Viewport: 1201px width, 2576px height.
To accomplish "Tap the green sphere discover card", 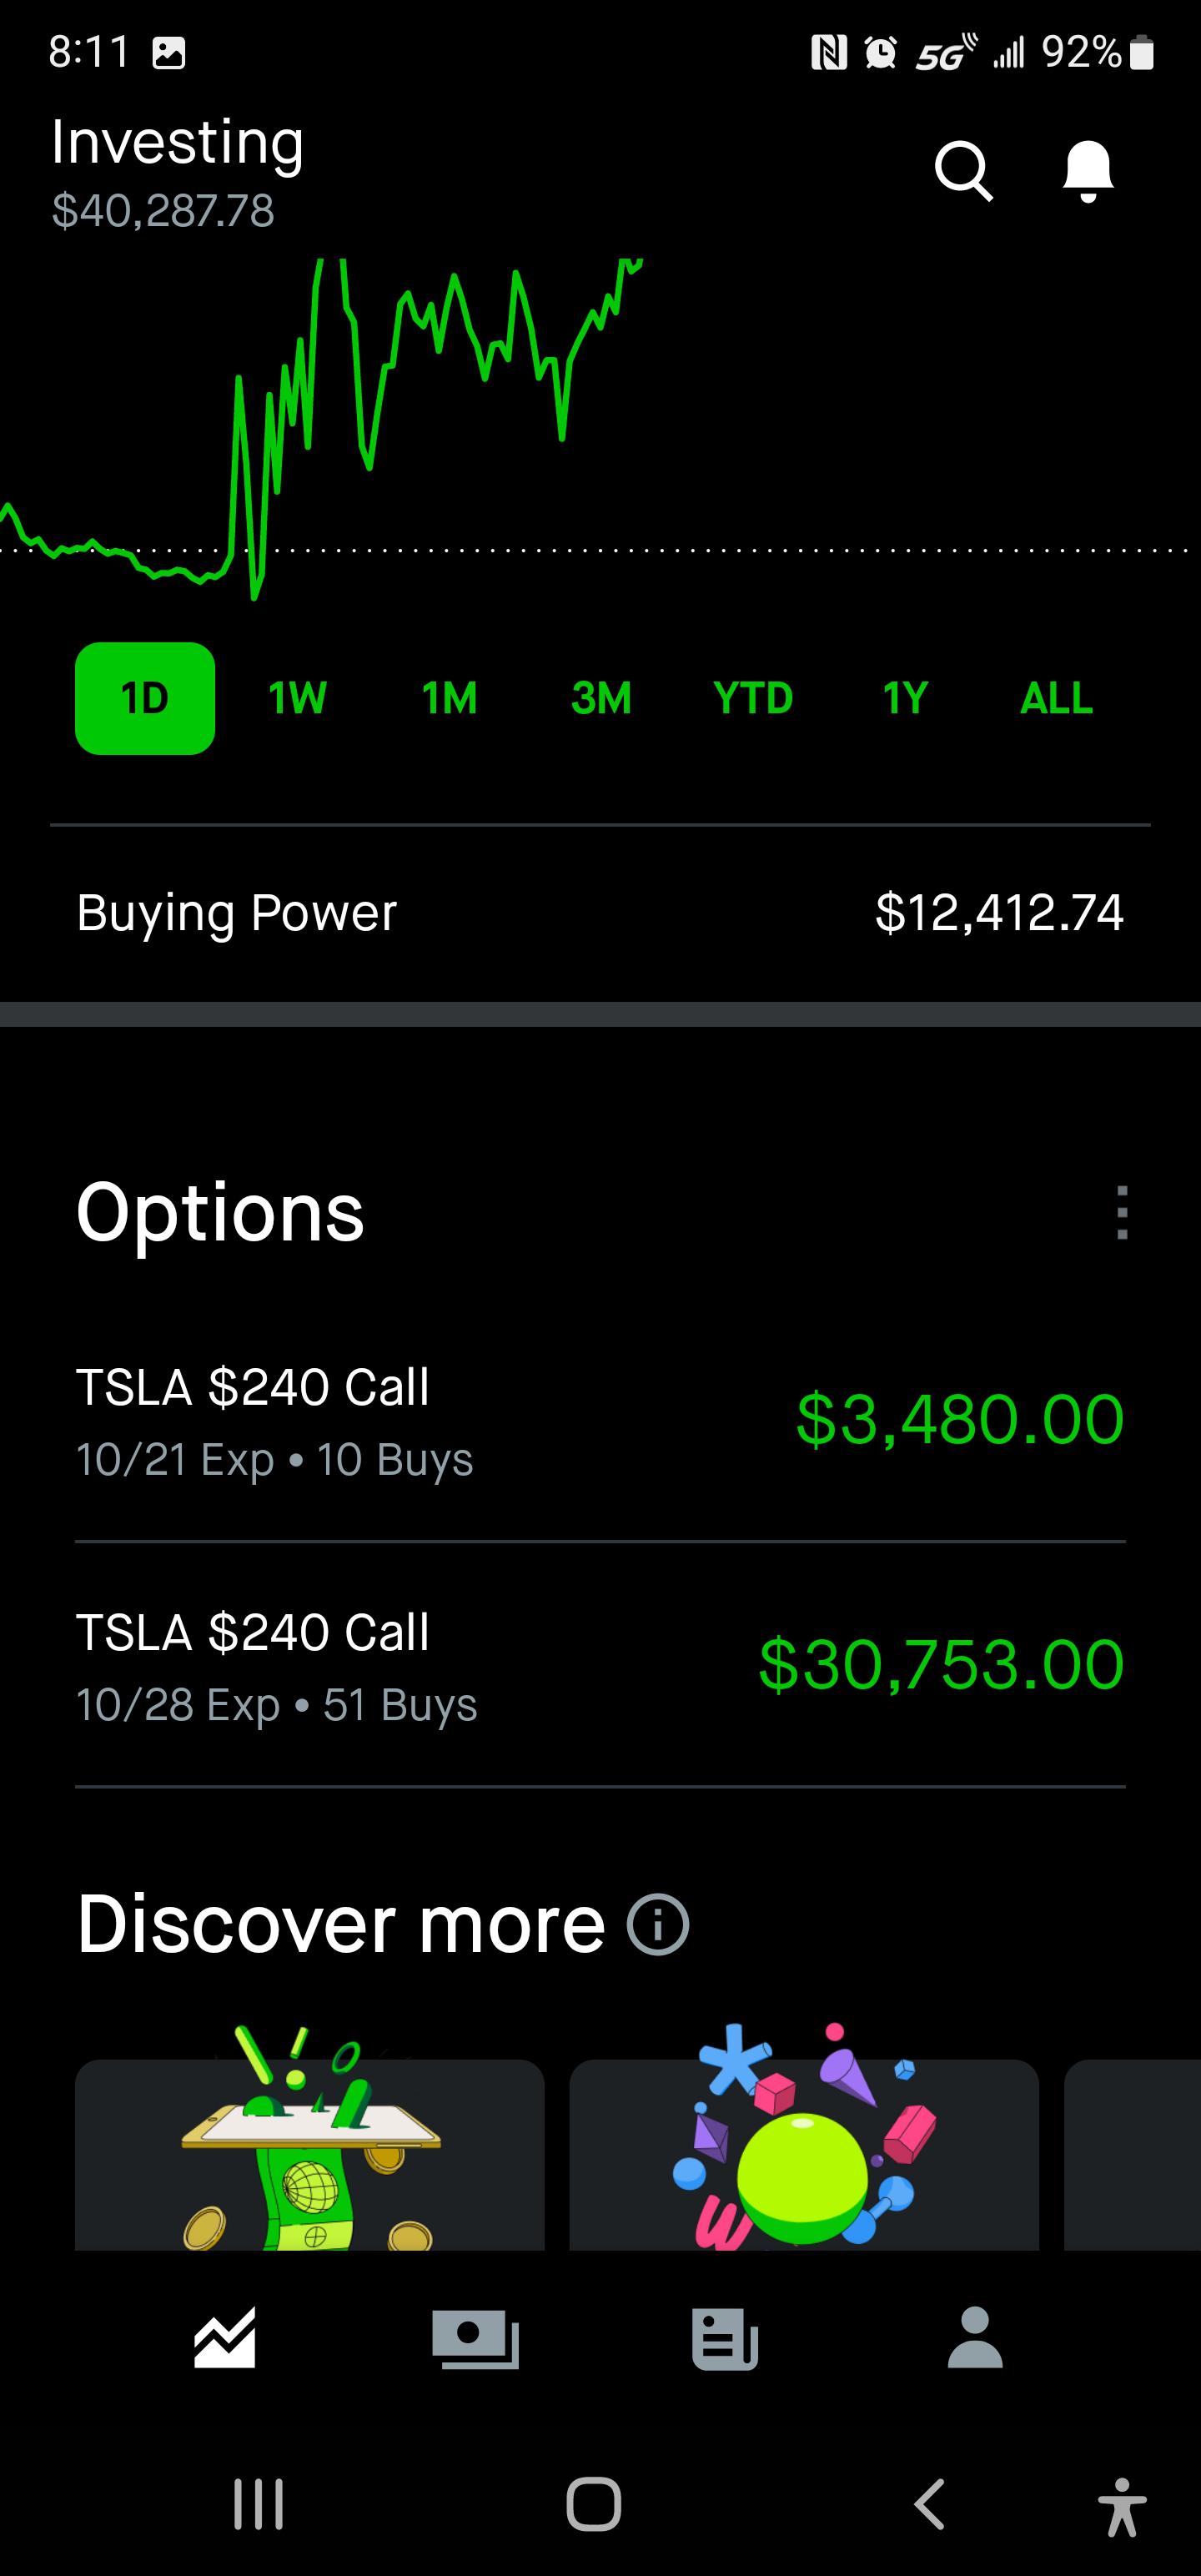I will coord(804,2150).
